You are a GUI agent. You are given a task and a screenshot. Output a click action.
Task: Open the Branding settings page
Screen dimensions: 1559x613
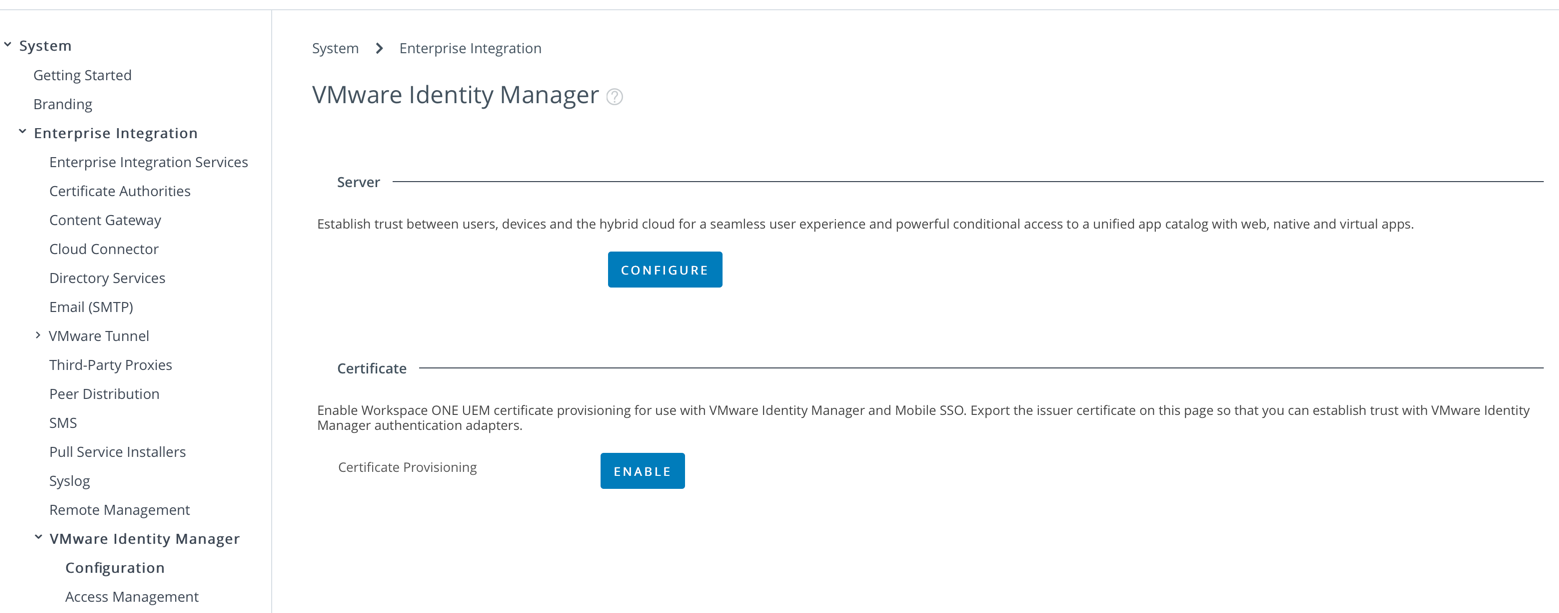click(62, 103)
